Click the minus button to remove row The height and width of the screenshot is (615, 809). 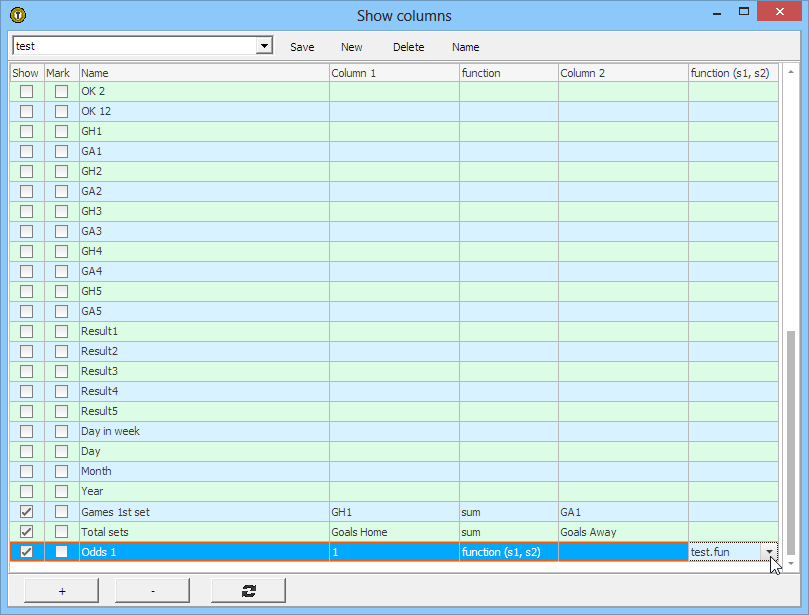(152, 591)
